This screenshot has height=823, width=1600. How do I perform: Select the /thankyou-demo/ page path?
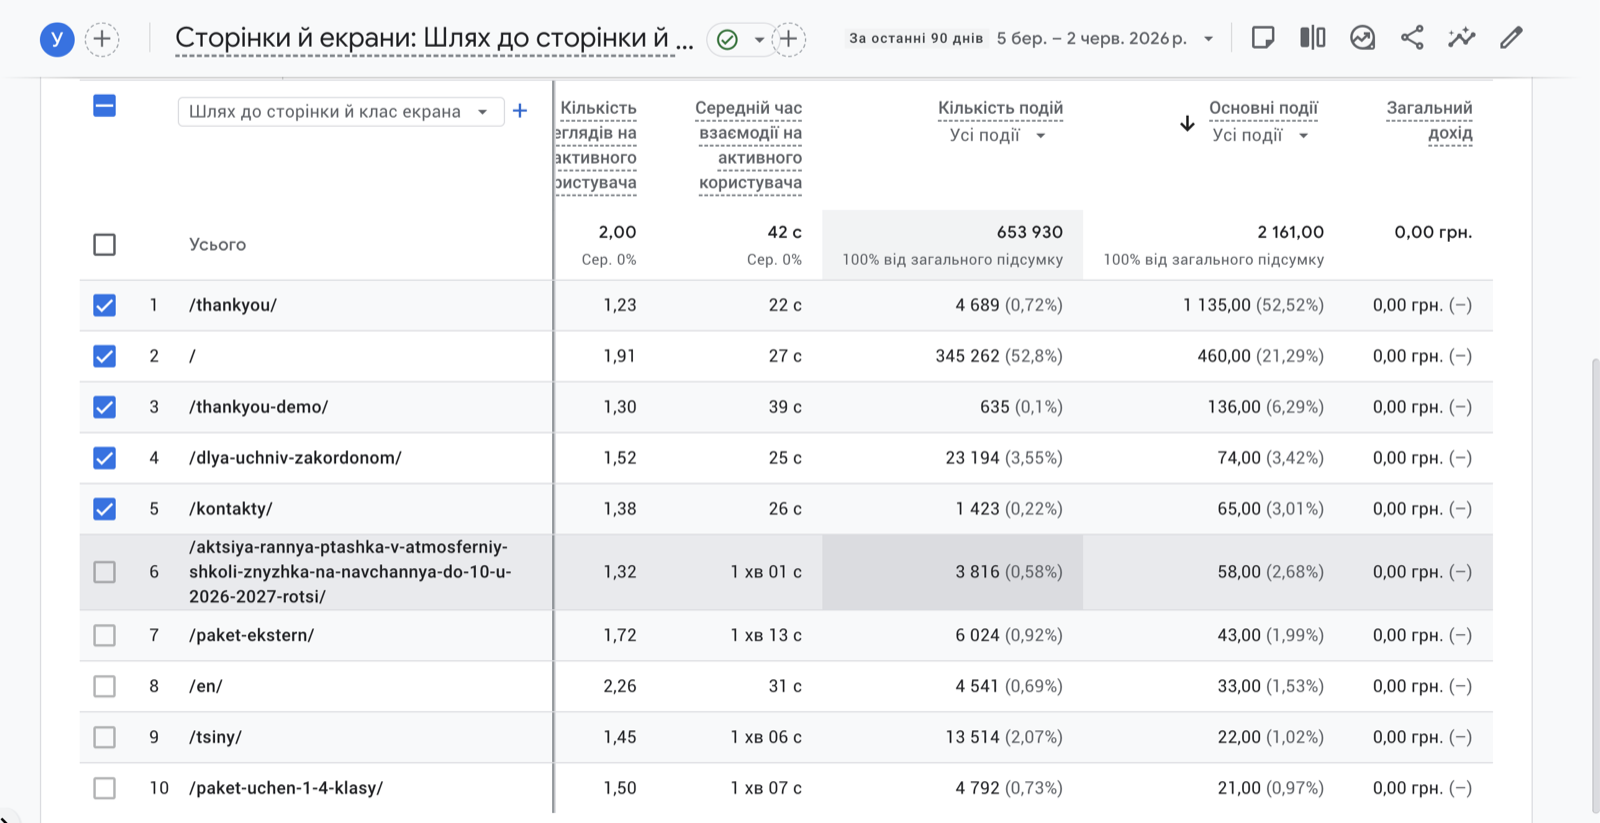click(x=258, y=407)
